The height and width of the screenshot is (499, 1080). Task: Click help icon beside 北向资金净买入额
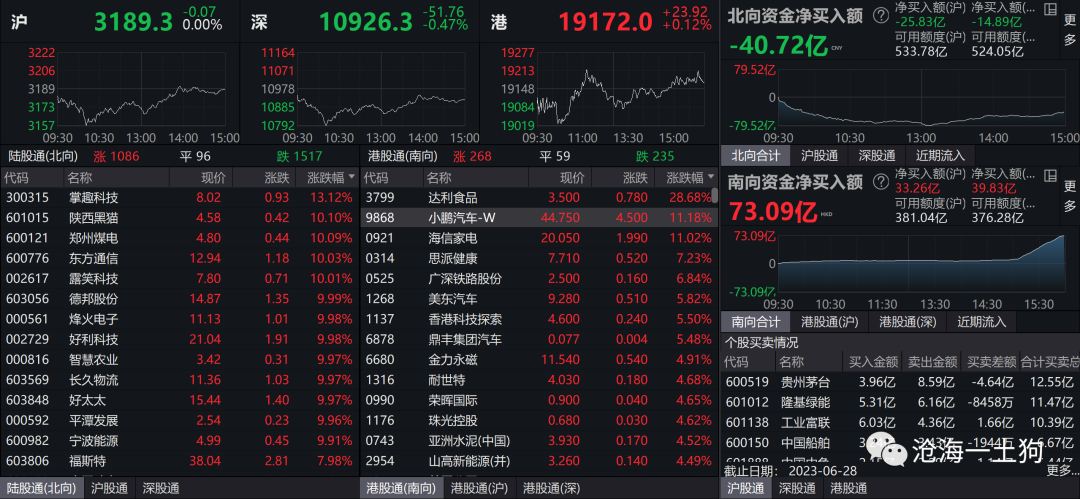(x=880, y=15)
